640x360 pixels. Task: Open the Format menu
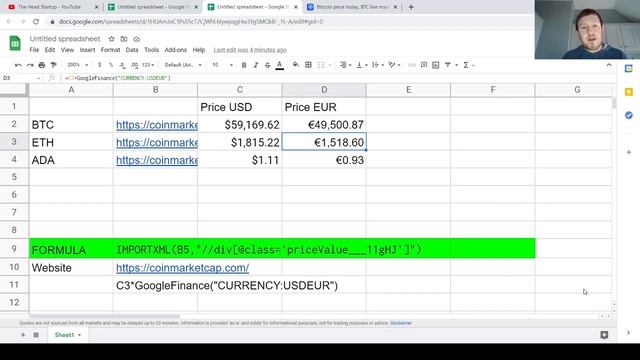110,50
